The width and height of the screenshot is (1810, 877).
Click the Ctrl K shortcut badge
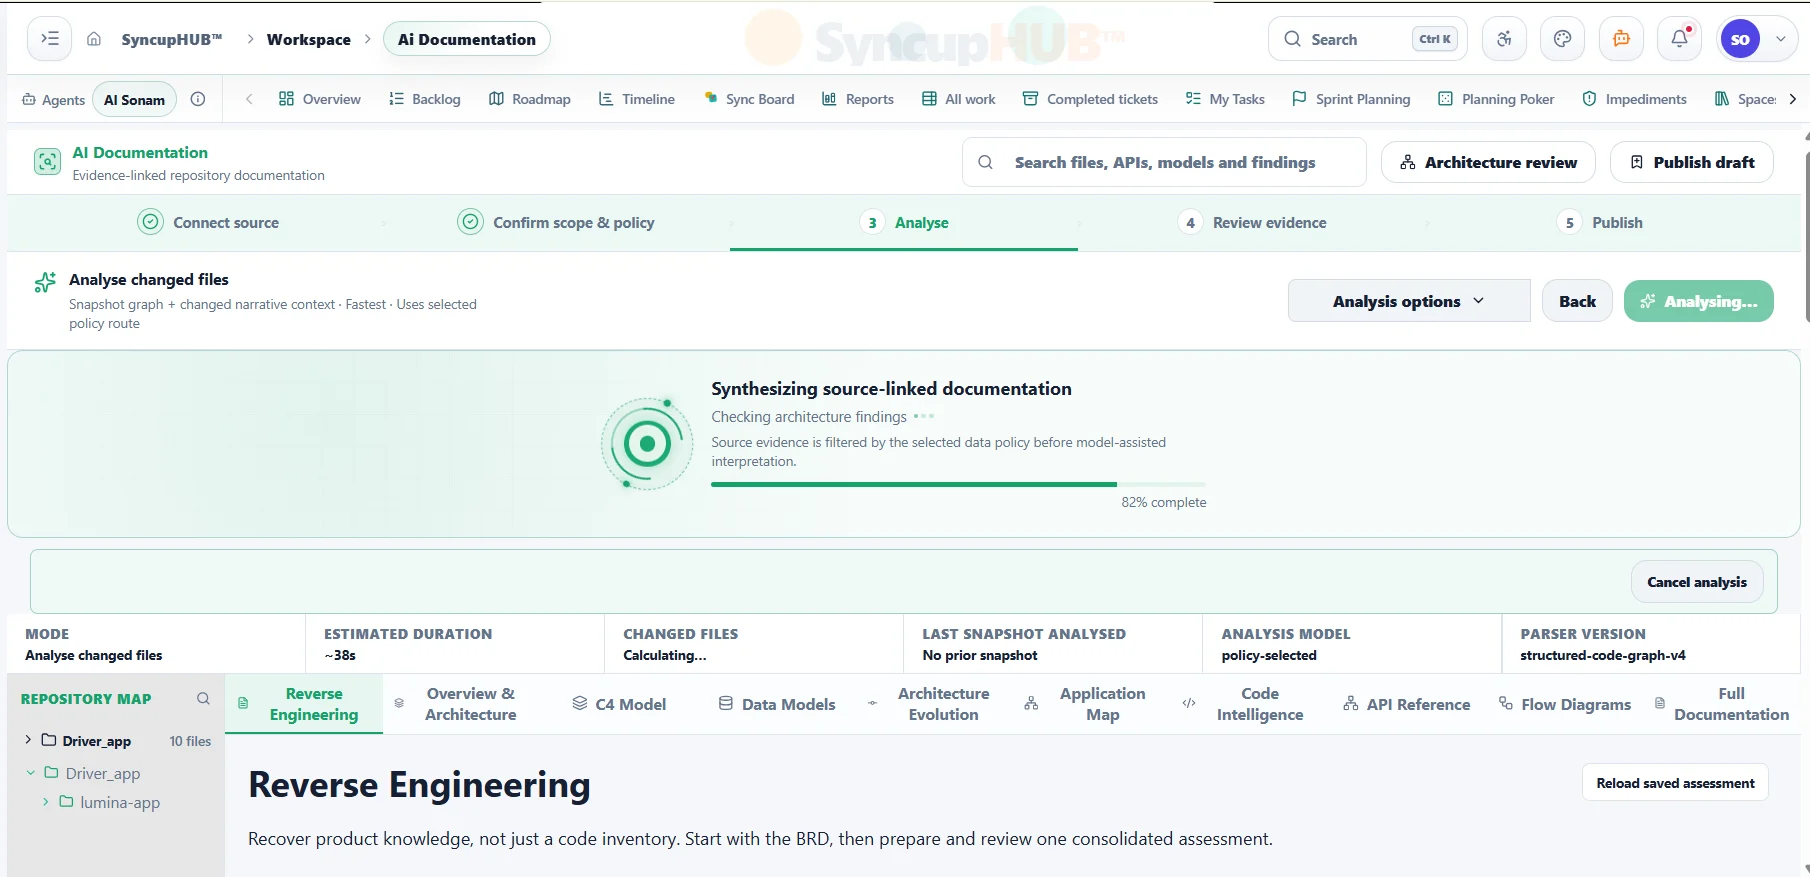1435,39
